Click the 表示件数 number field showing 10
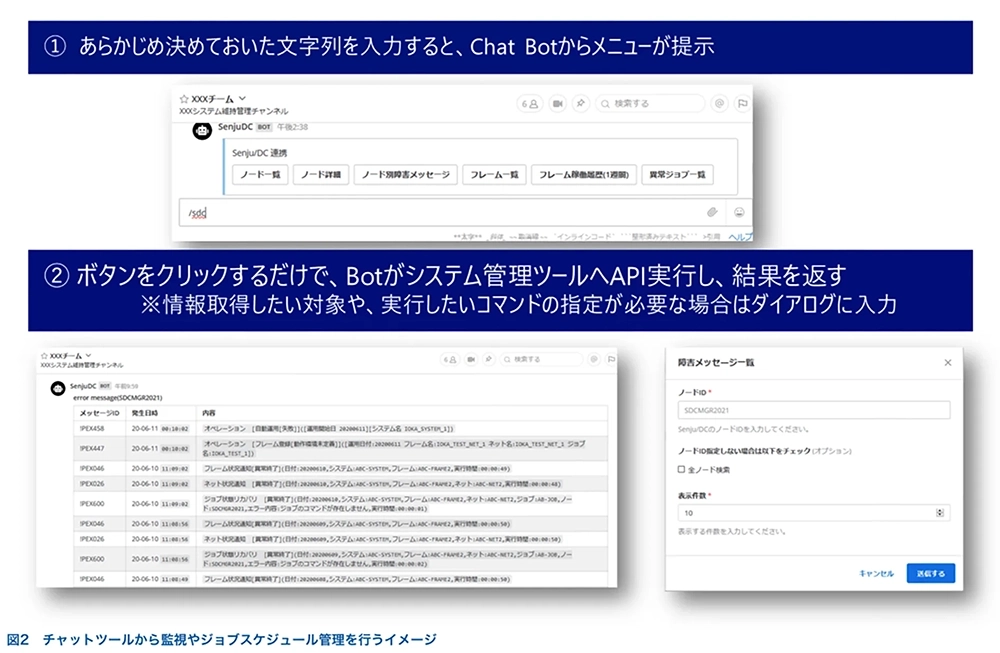 point(814,513)
